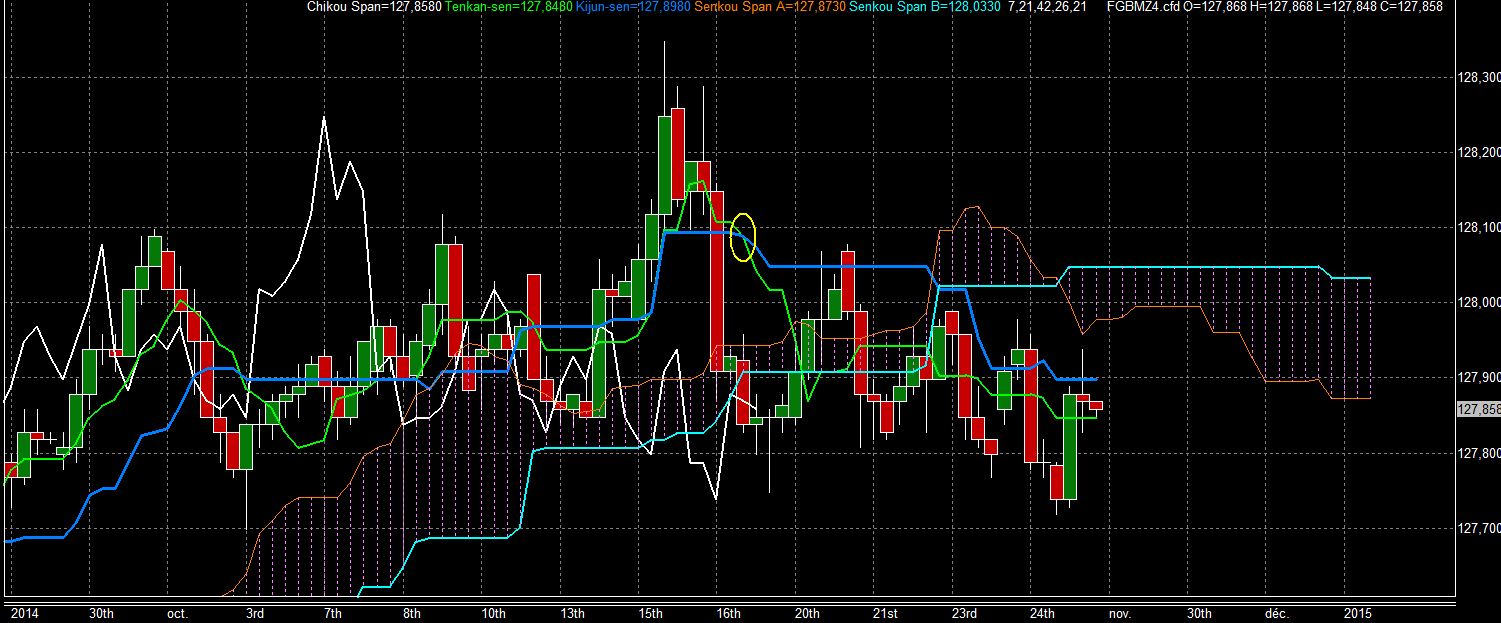This screenshot has width=1501, height=623.
Task: Click the 128,200 price axis label
Action: click(1478, 152)
